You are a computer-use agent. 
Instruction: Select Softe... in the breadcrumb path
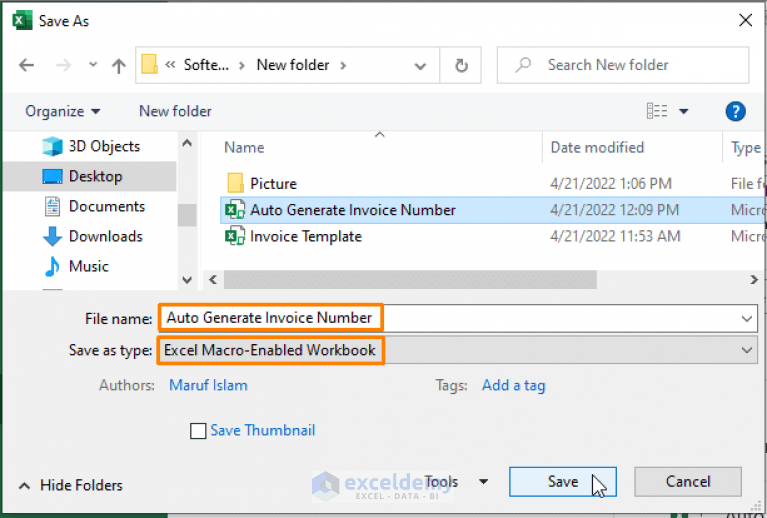[x=206, y=65]
